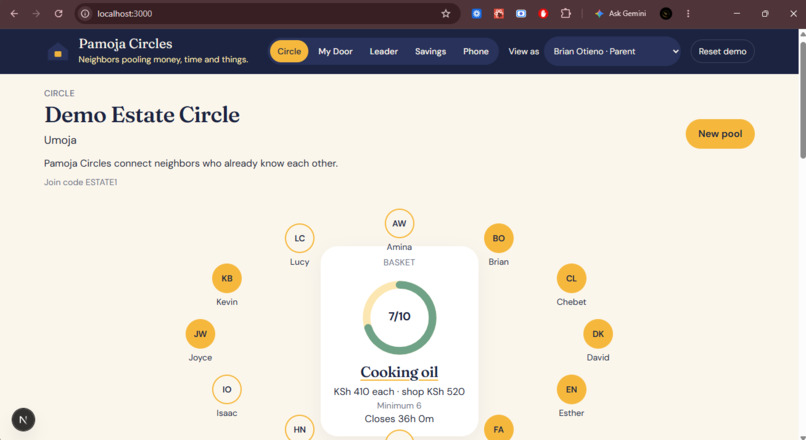Open the Phone tab
The width and height of the screenshot is (806, 440).
[x=475, y=51]
